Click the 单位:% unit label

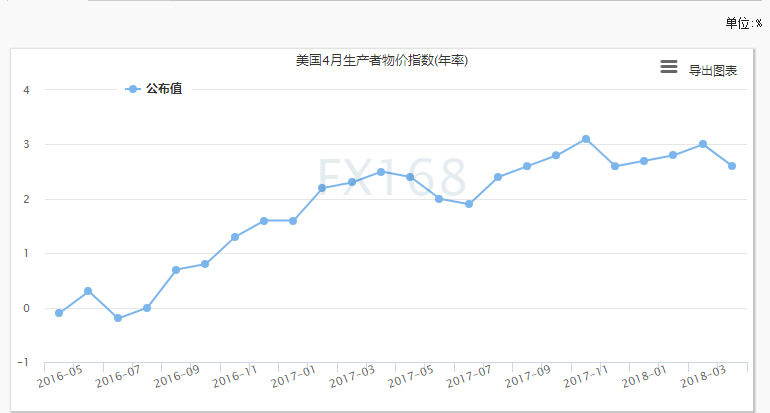pyautogui.click(x=744, y=23)
